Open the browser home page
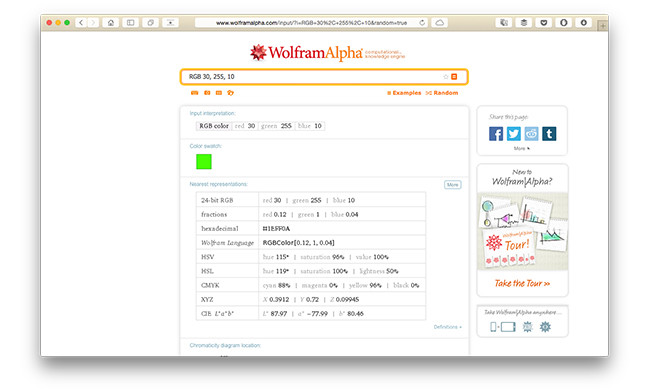The image size is (650, 392). coord(110,22)
